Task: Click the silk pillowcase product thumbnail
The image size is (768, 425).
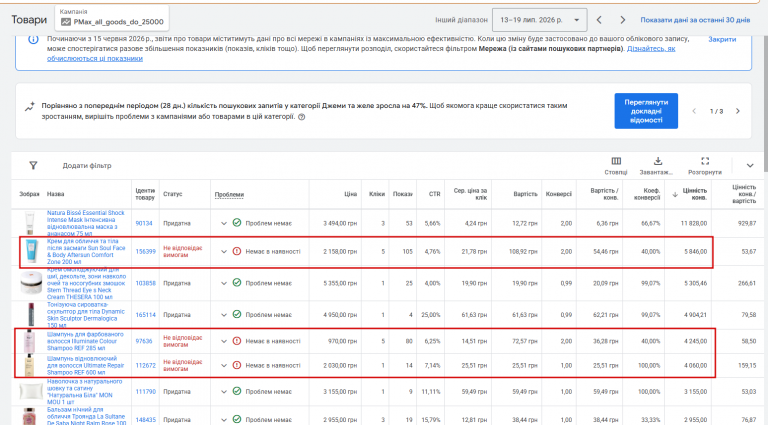Action: click(30, 391)
